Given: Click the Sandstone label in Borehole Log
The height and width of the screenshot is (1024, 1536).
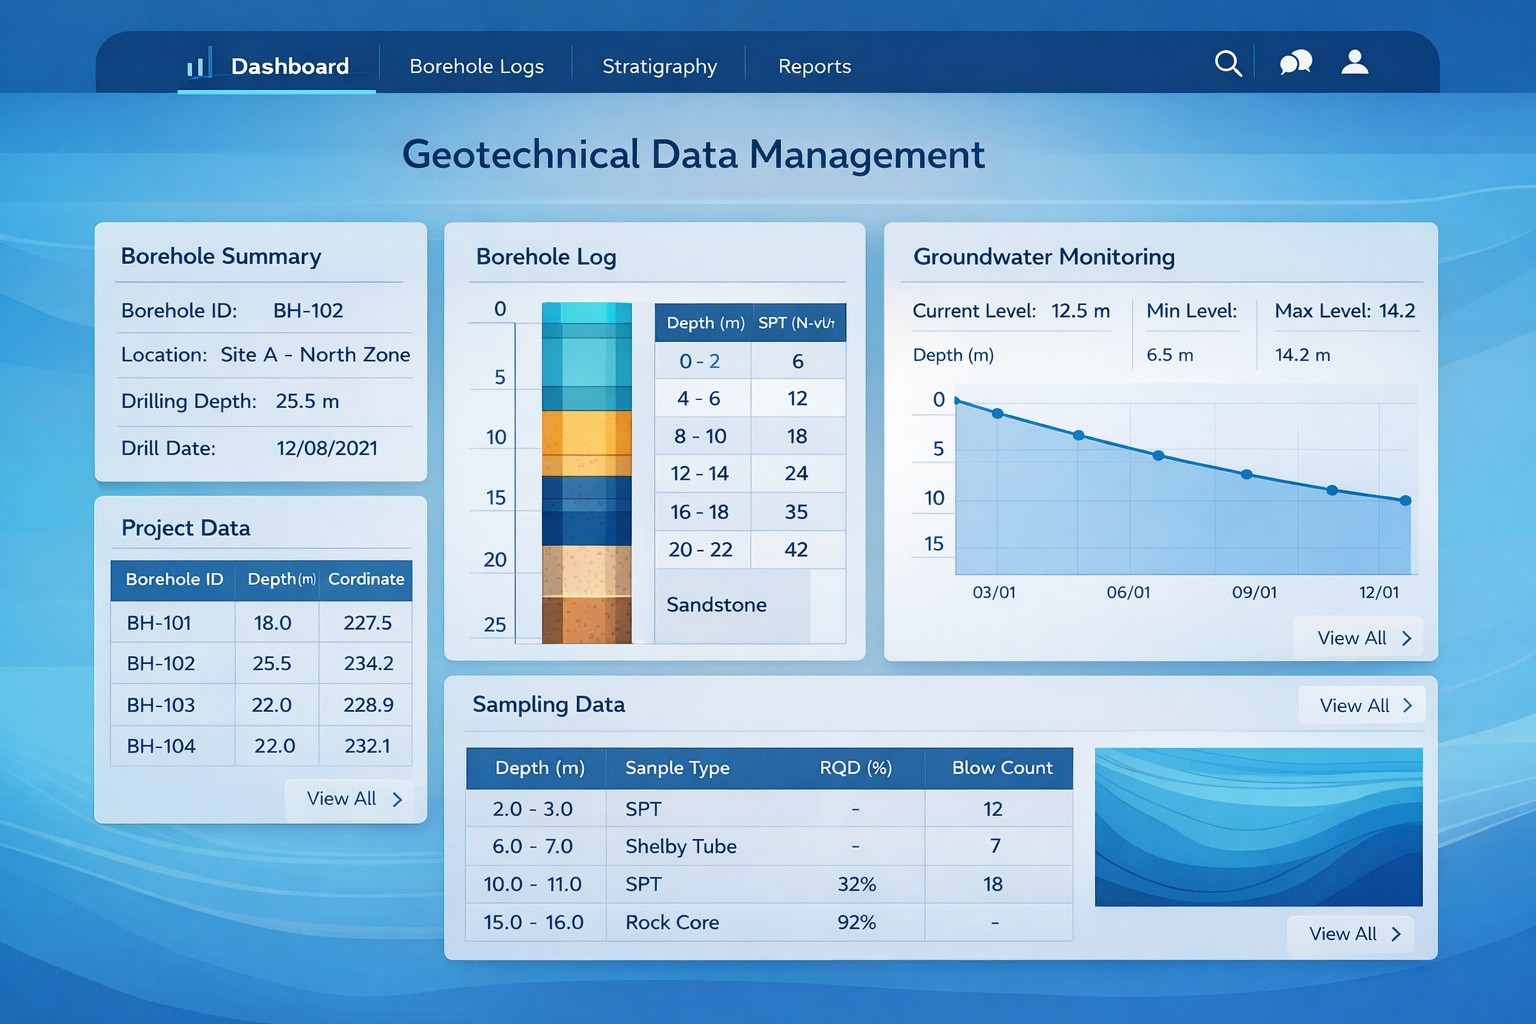Looking at the screenshot, I should pyautogui.click(x=716, y=605).
